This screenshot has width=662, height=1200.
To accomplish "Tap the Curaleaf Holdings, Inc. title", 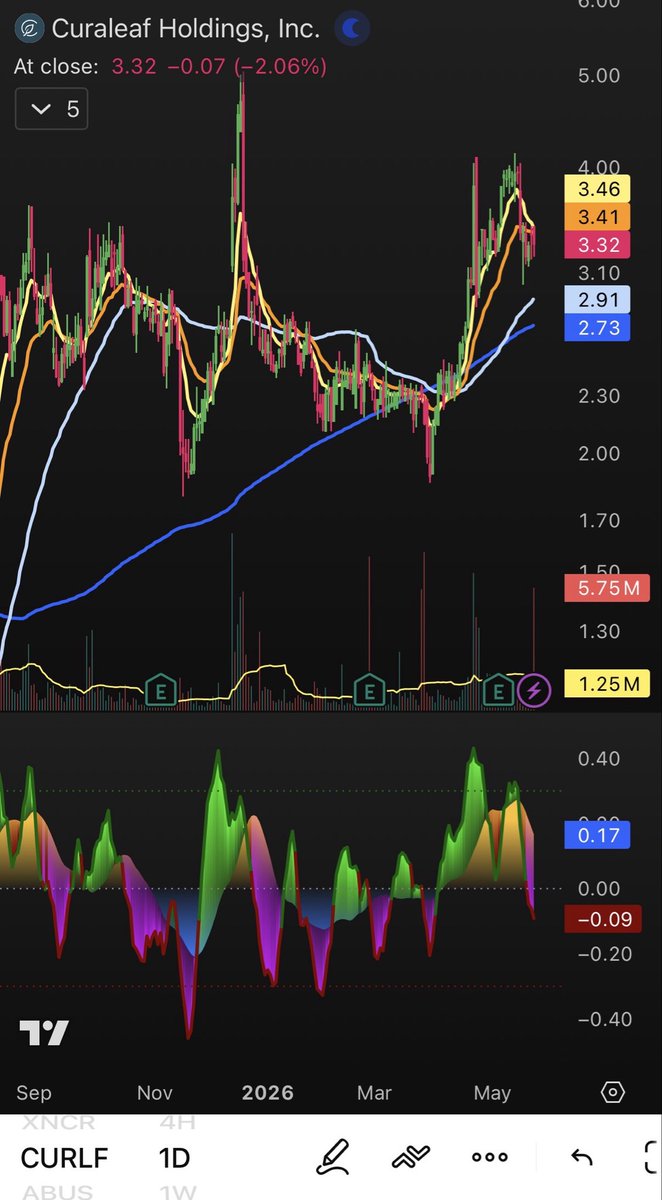I will coord(186,29).
